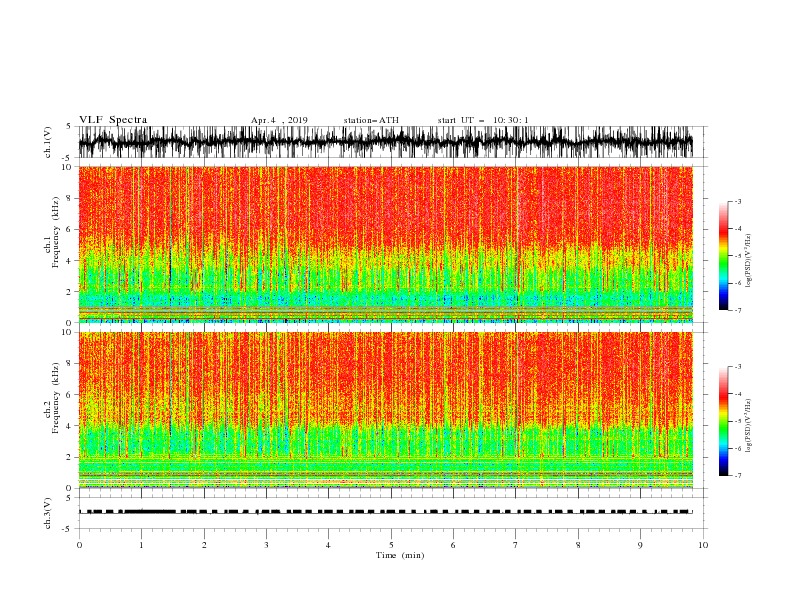Click the "ch.3(V)" axis label
This screenshot has height=612, width=792.
48,513
